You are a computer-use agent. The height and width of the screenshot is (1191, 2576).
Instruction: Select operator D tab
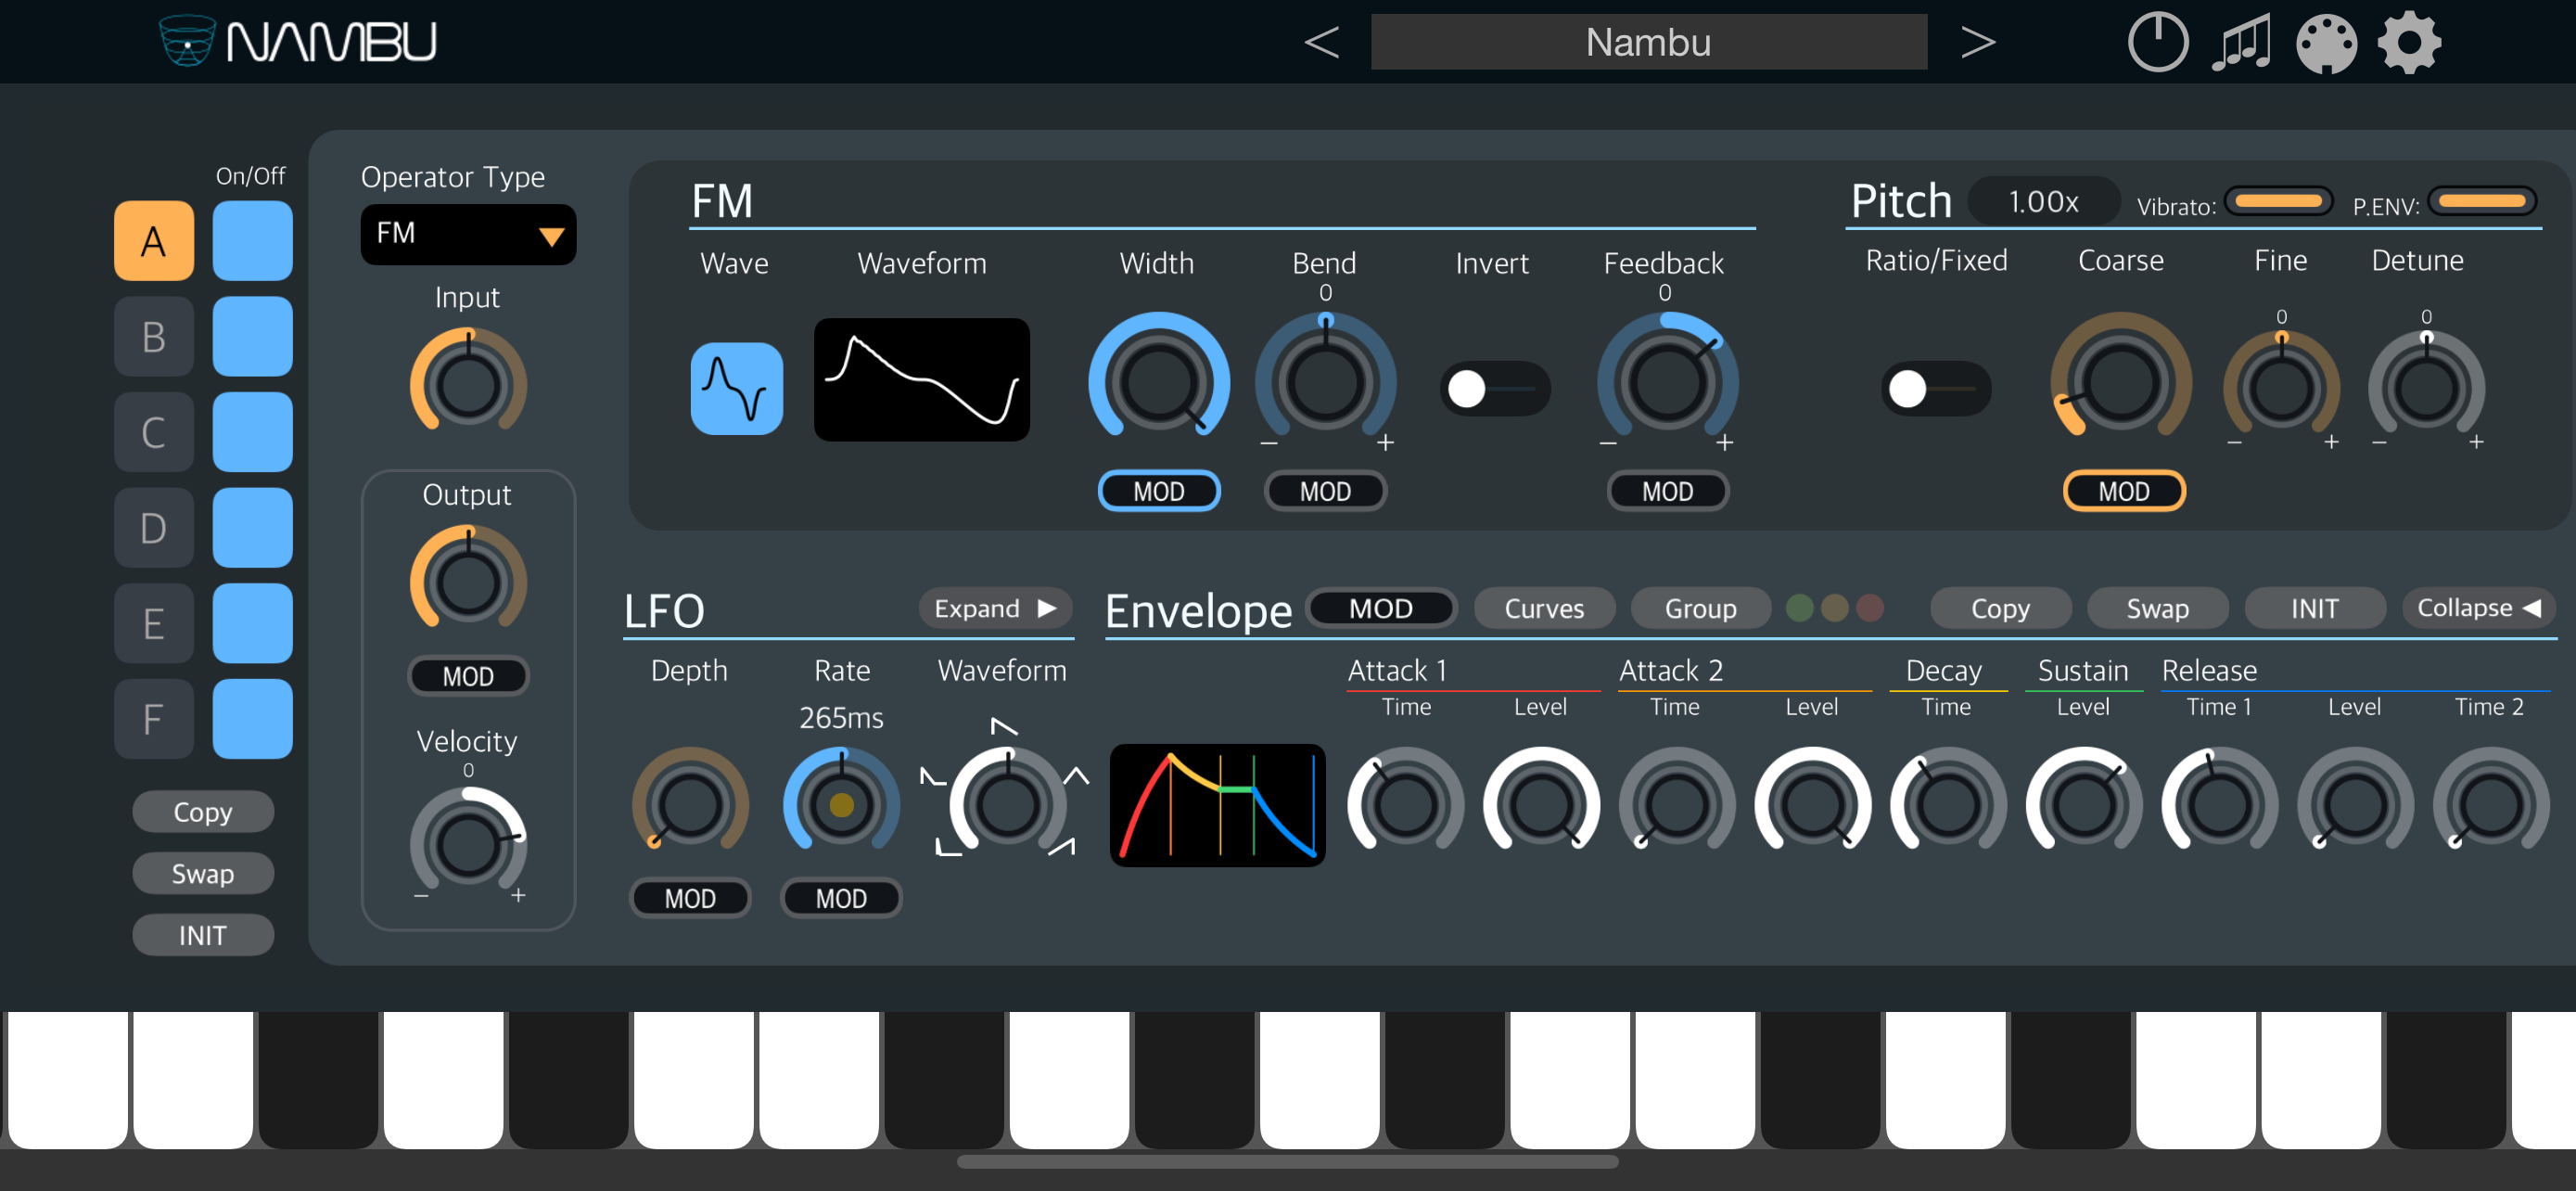tap(153, 527)
